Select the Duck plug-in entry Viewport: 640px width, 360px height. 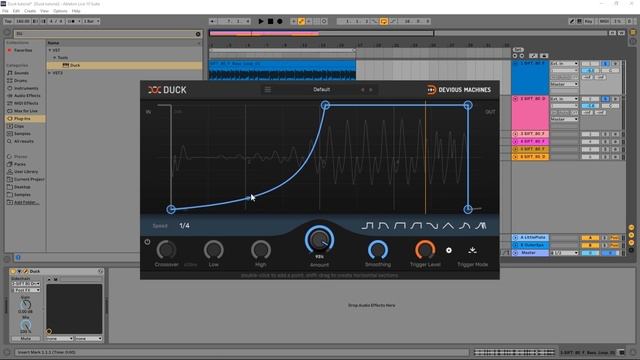coord(124,65)
